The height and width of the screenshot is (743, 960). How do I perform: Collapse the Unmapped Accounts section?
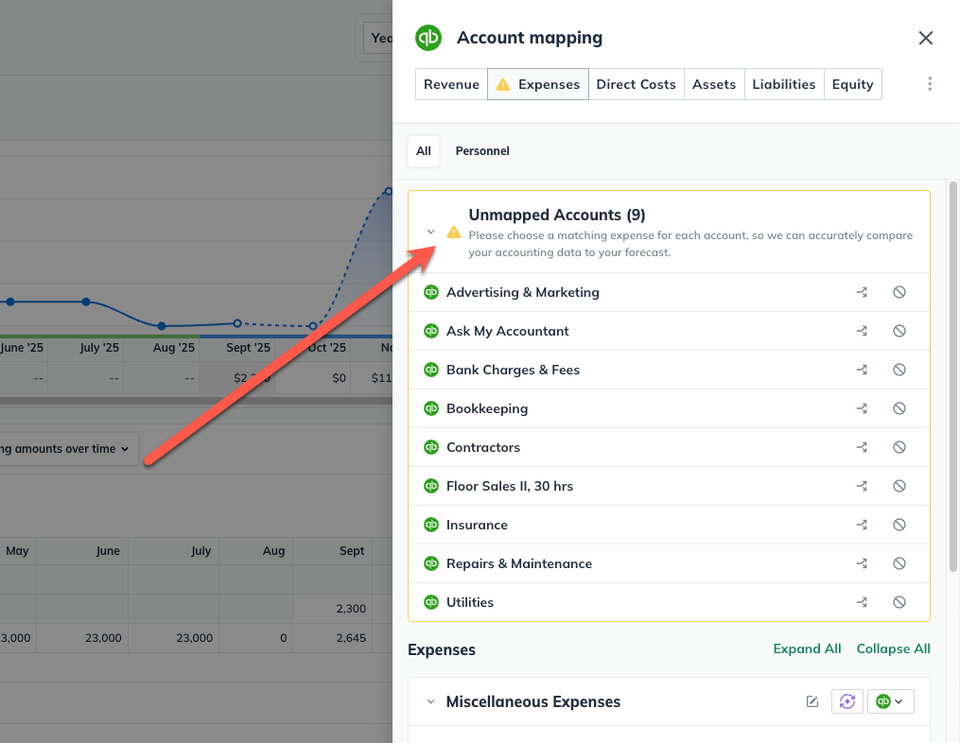(431, 232)
